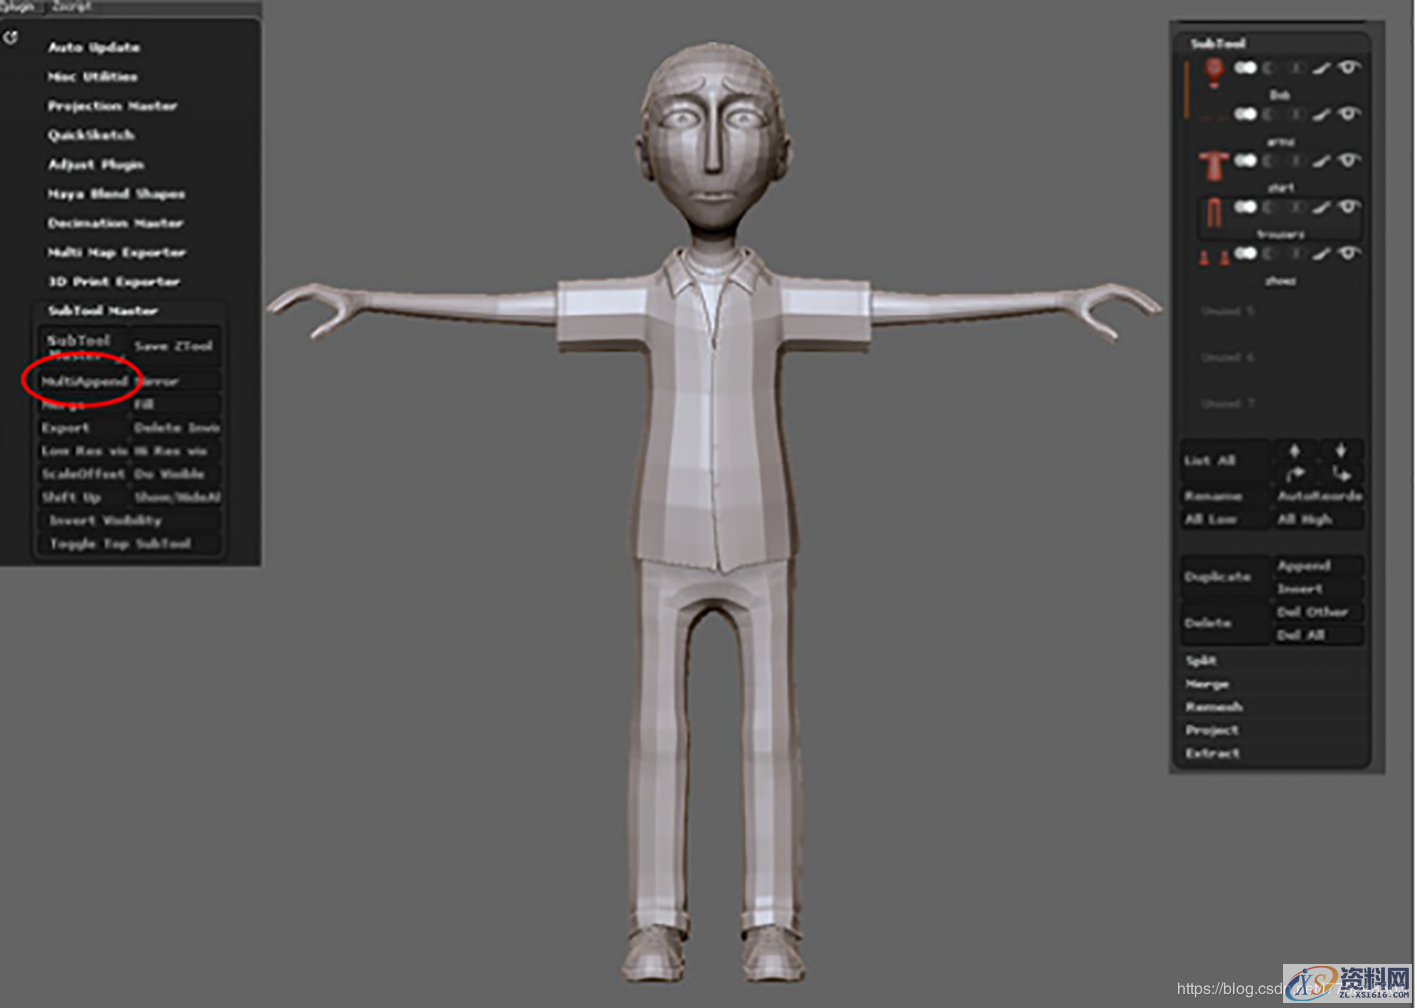Select the trousers subtool thumbnail
Viewport: 1417px width, 1008px height.
pyautogui.click(x=1214, y=211)
